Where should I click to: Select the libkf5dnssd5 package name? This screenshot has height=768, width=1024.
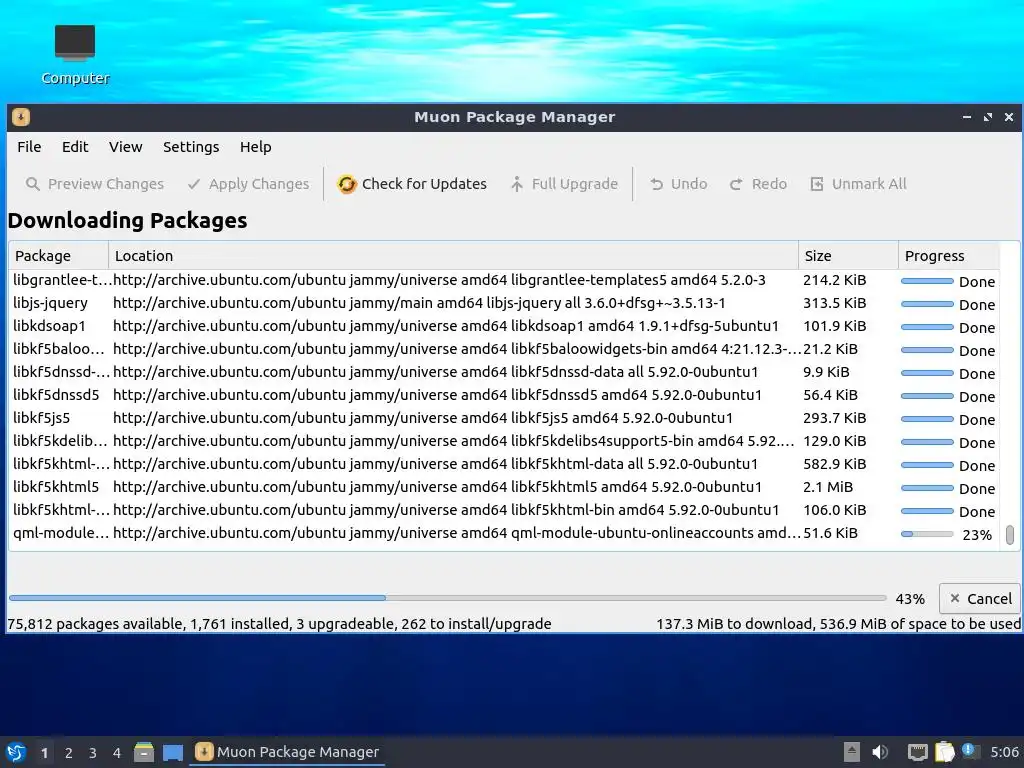[x=56, y=395]
